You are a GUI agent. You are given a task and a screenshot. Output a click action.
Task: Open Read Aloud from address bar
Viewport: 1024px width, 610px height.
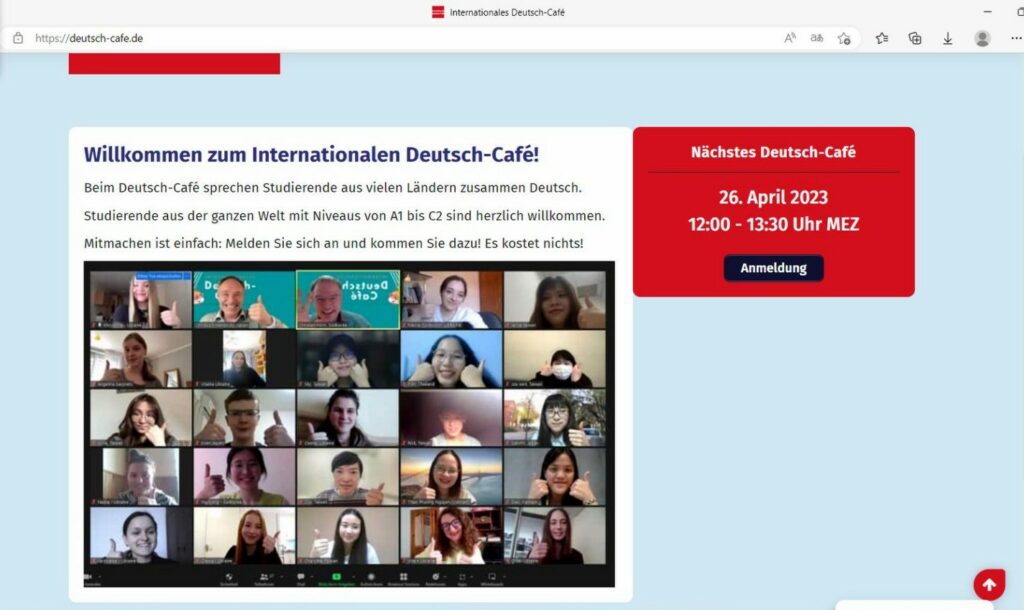pos(790,39)
